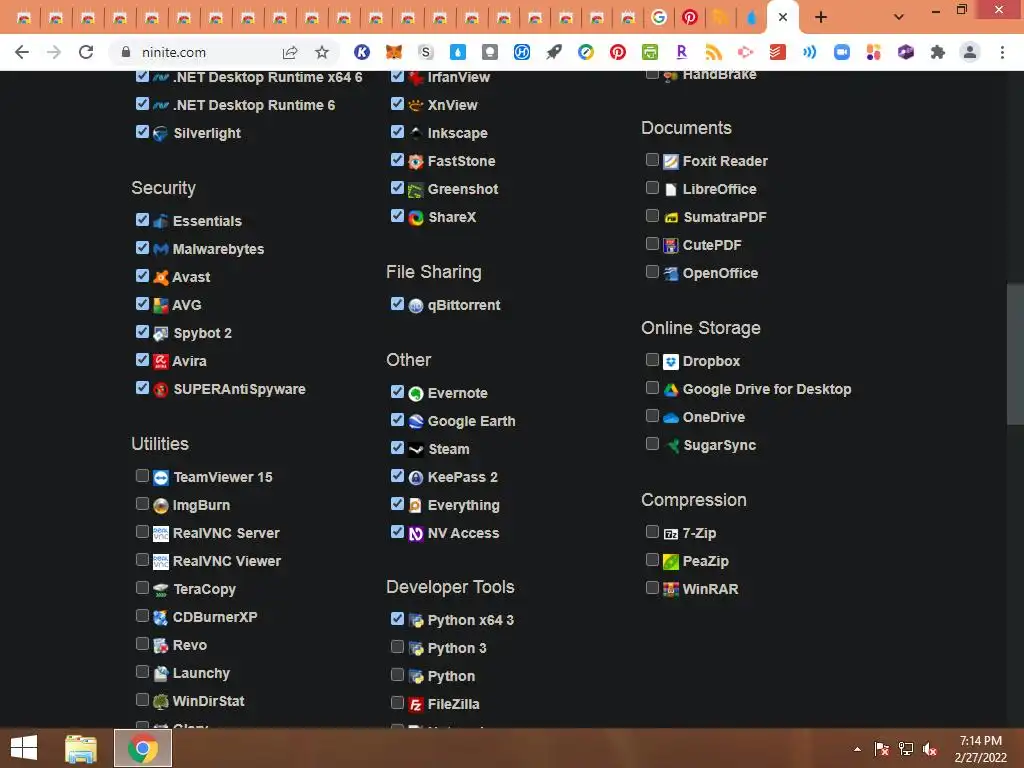Check the LibreOffice checkbox
The width and height of the screenshot is (1024, 768).
coord(652,187)
